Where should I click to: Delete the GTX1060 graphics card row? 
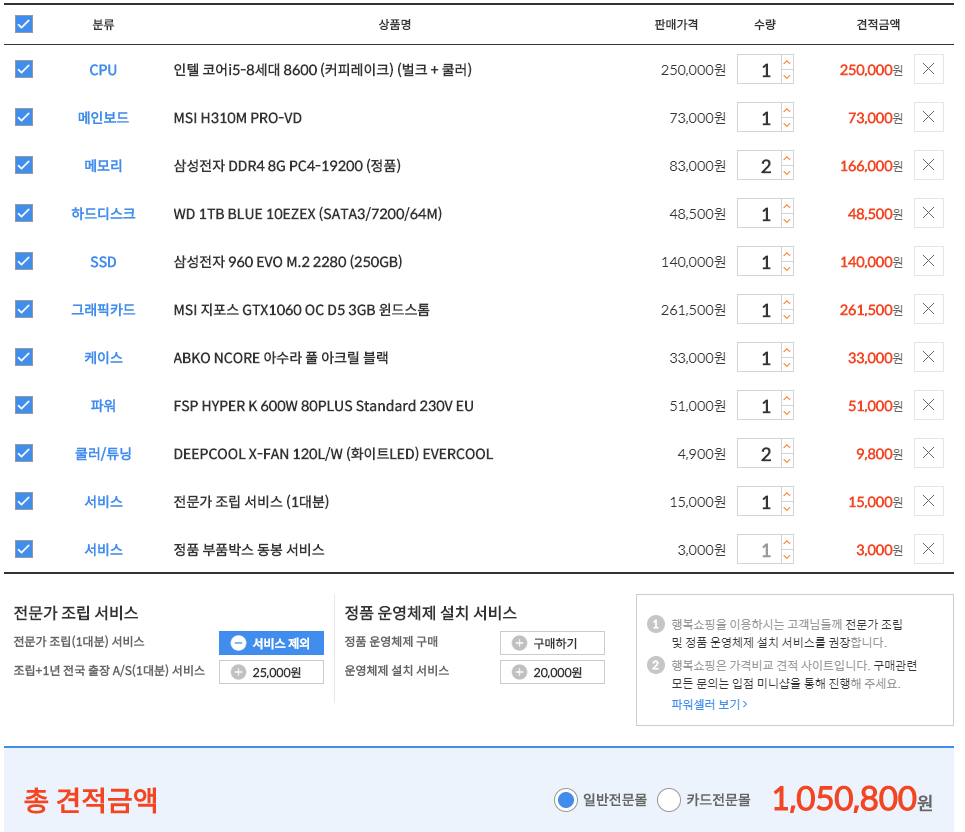coord(928,310)
